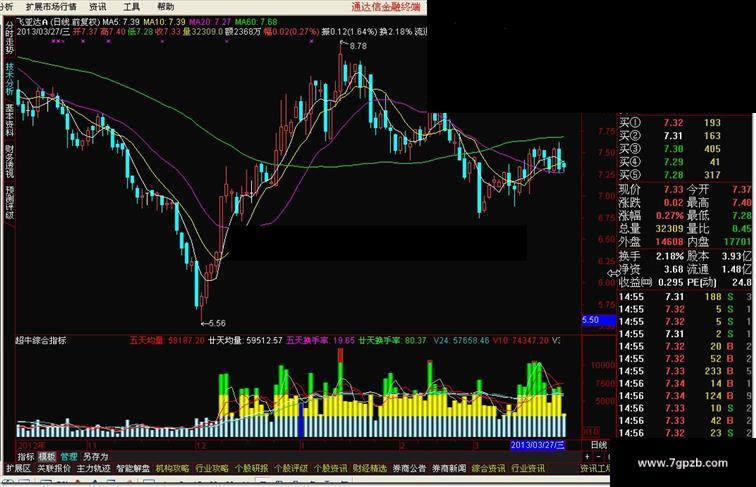Click the blue 2013/03/27/三 date marker
Image resolution: width=756 pixels, height=487 pixels.
point(538,445)
